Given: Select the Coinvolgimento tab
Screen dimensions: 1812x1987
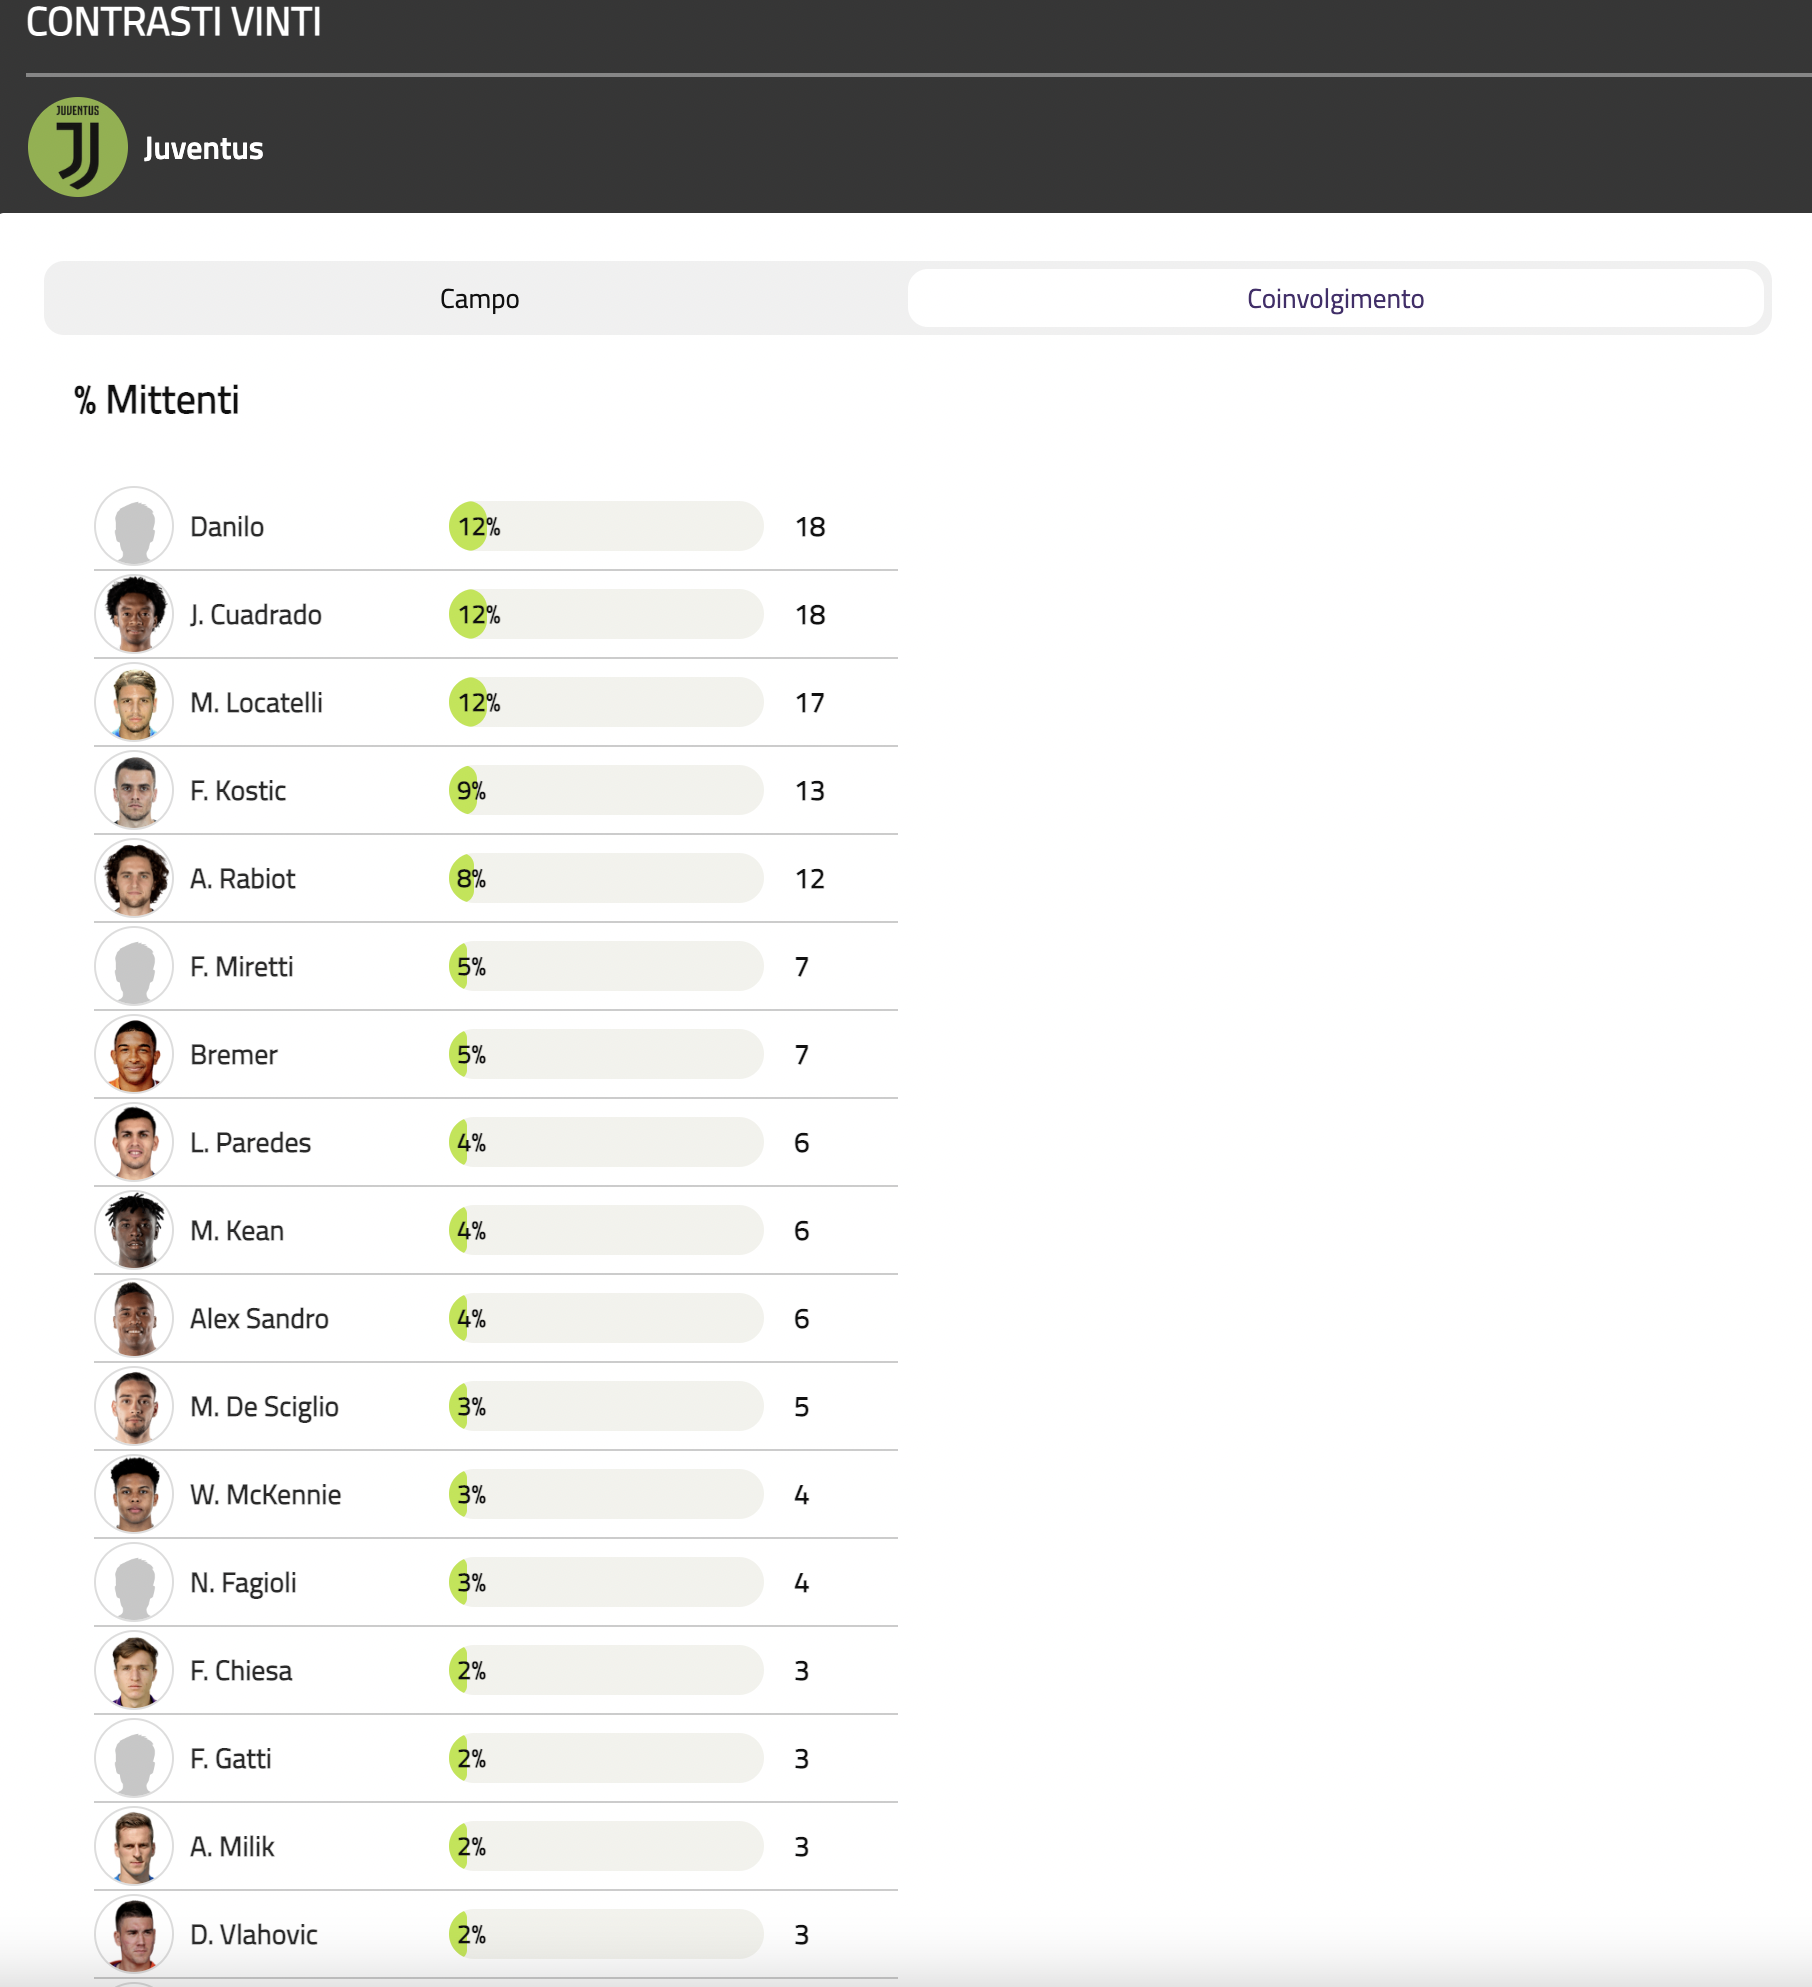Looking at the screenshot, I should [x=1335, y=298].
